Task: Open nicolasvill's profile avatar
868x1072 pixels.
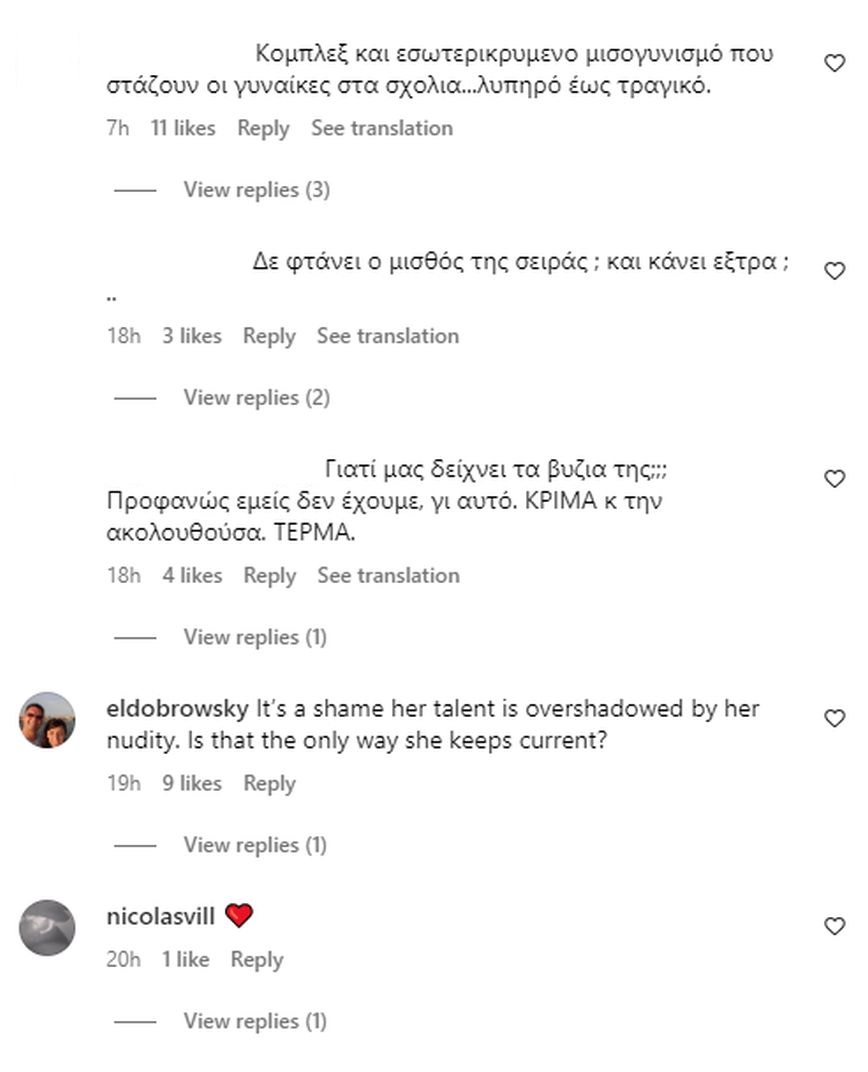Action: (x=47, y=928)
